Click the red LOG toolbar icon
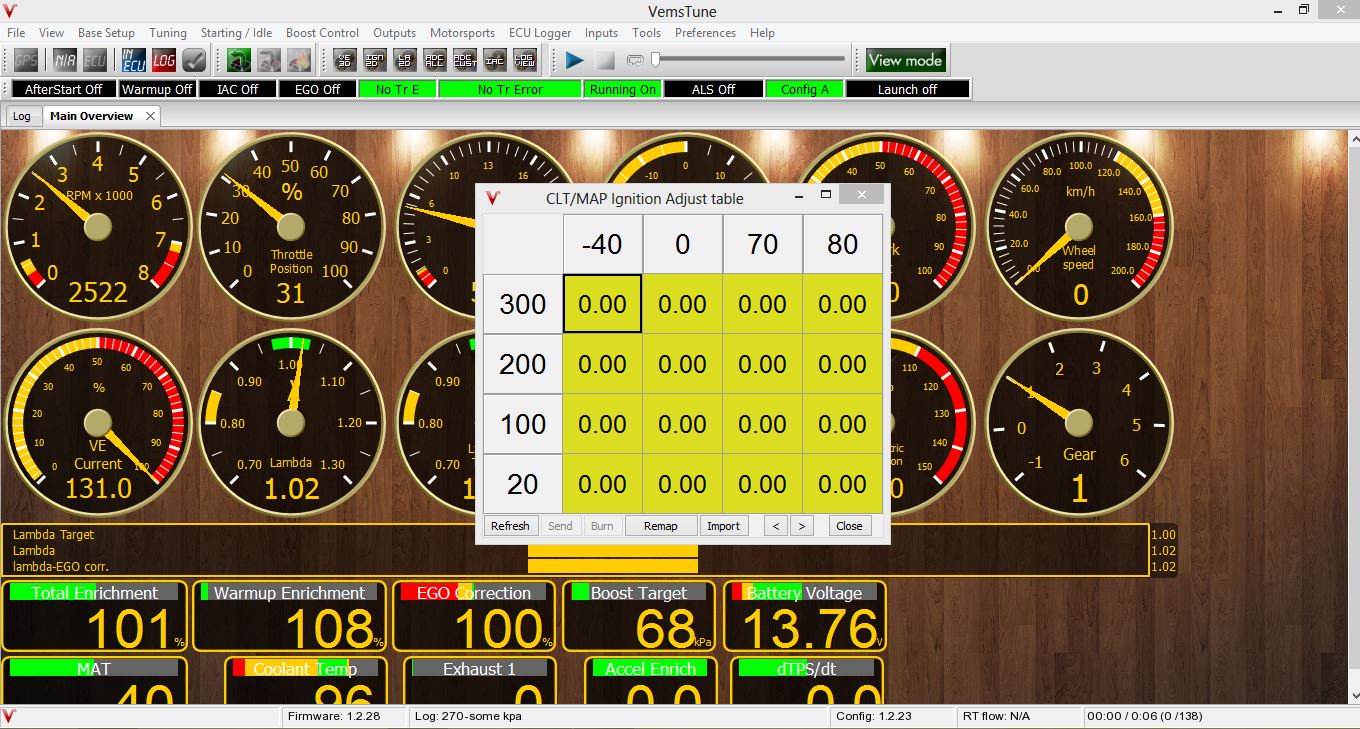The image size is (1360, 729). [x=164, y=60]
